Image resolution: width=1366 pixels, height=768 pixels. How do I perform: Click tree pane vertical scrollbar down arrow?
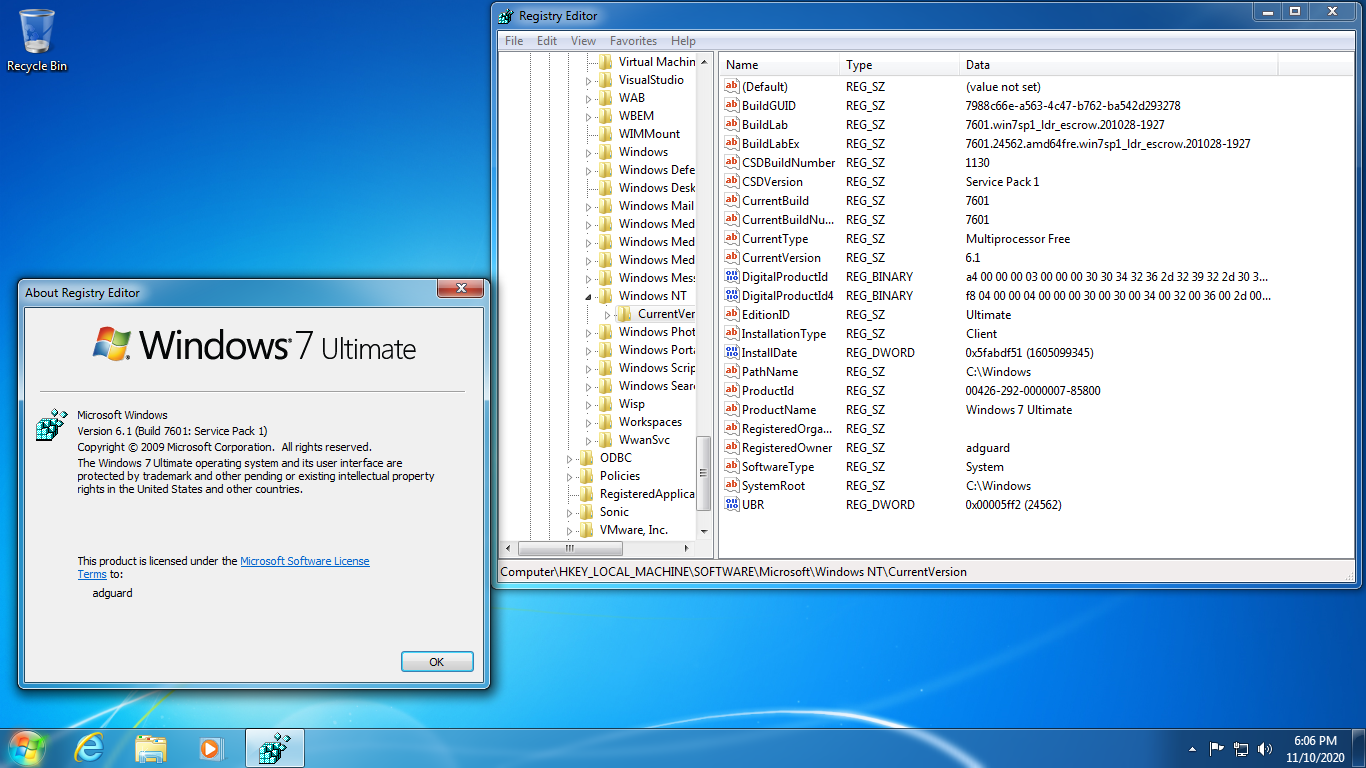(704, 531)
